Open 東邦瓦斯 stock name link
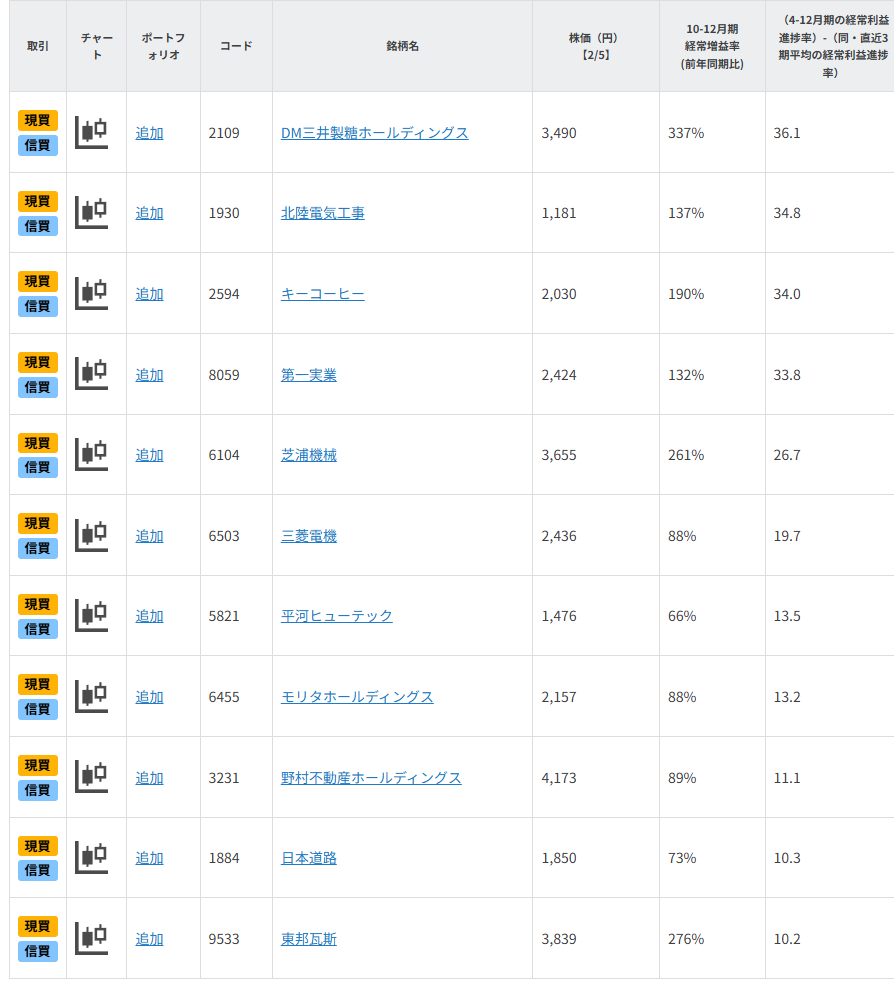Screen dimensions: 894x993 click(x=309, y=939)
